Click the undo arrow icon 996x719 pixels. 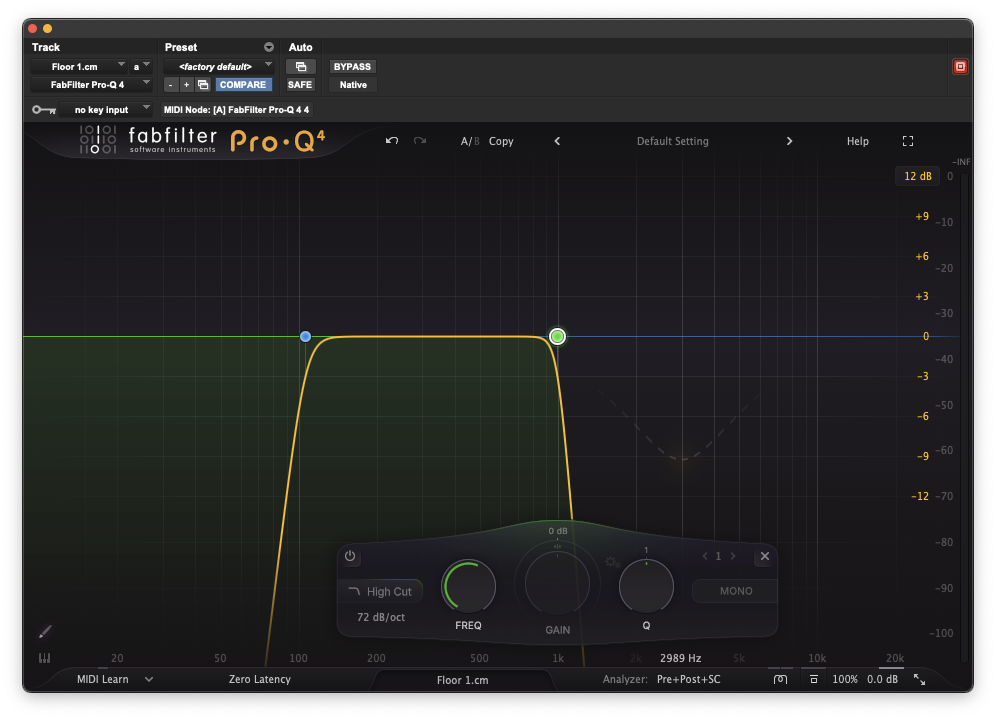[x=392, y=140]
